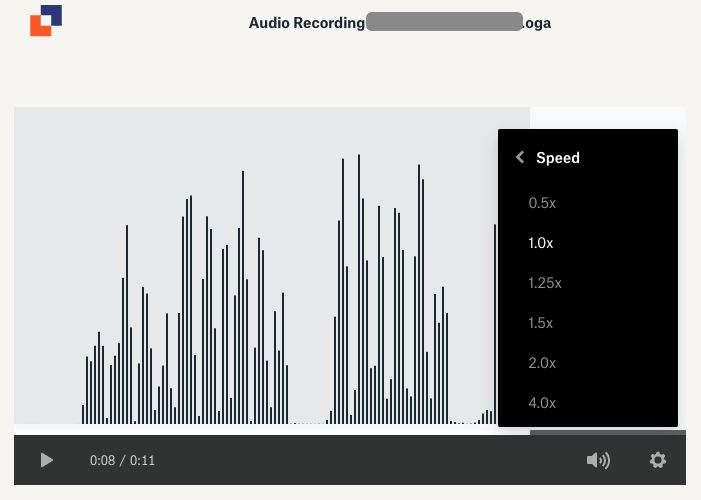
Task: Click the Speed menu header label
Action: coord(558,158)
